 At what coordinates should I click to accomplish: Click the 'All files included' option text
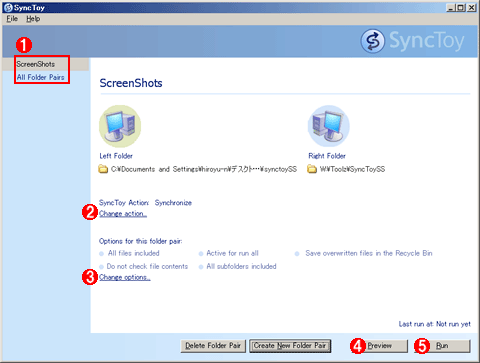pos(134,253)
